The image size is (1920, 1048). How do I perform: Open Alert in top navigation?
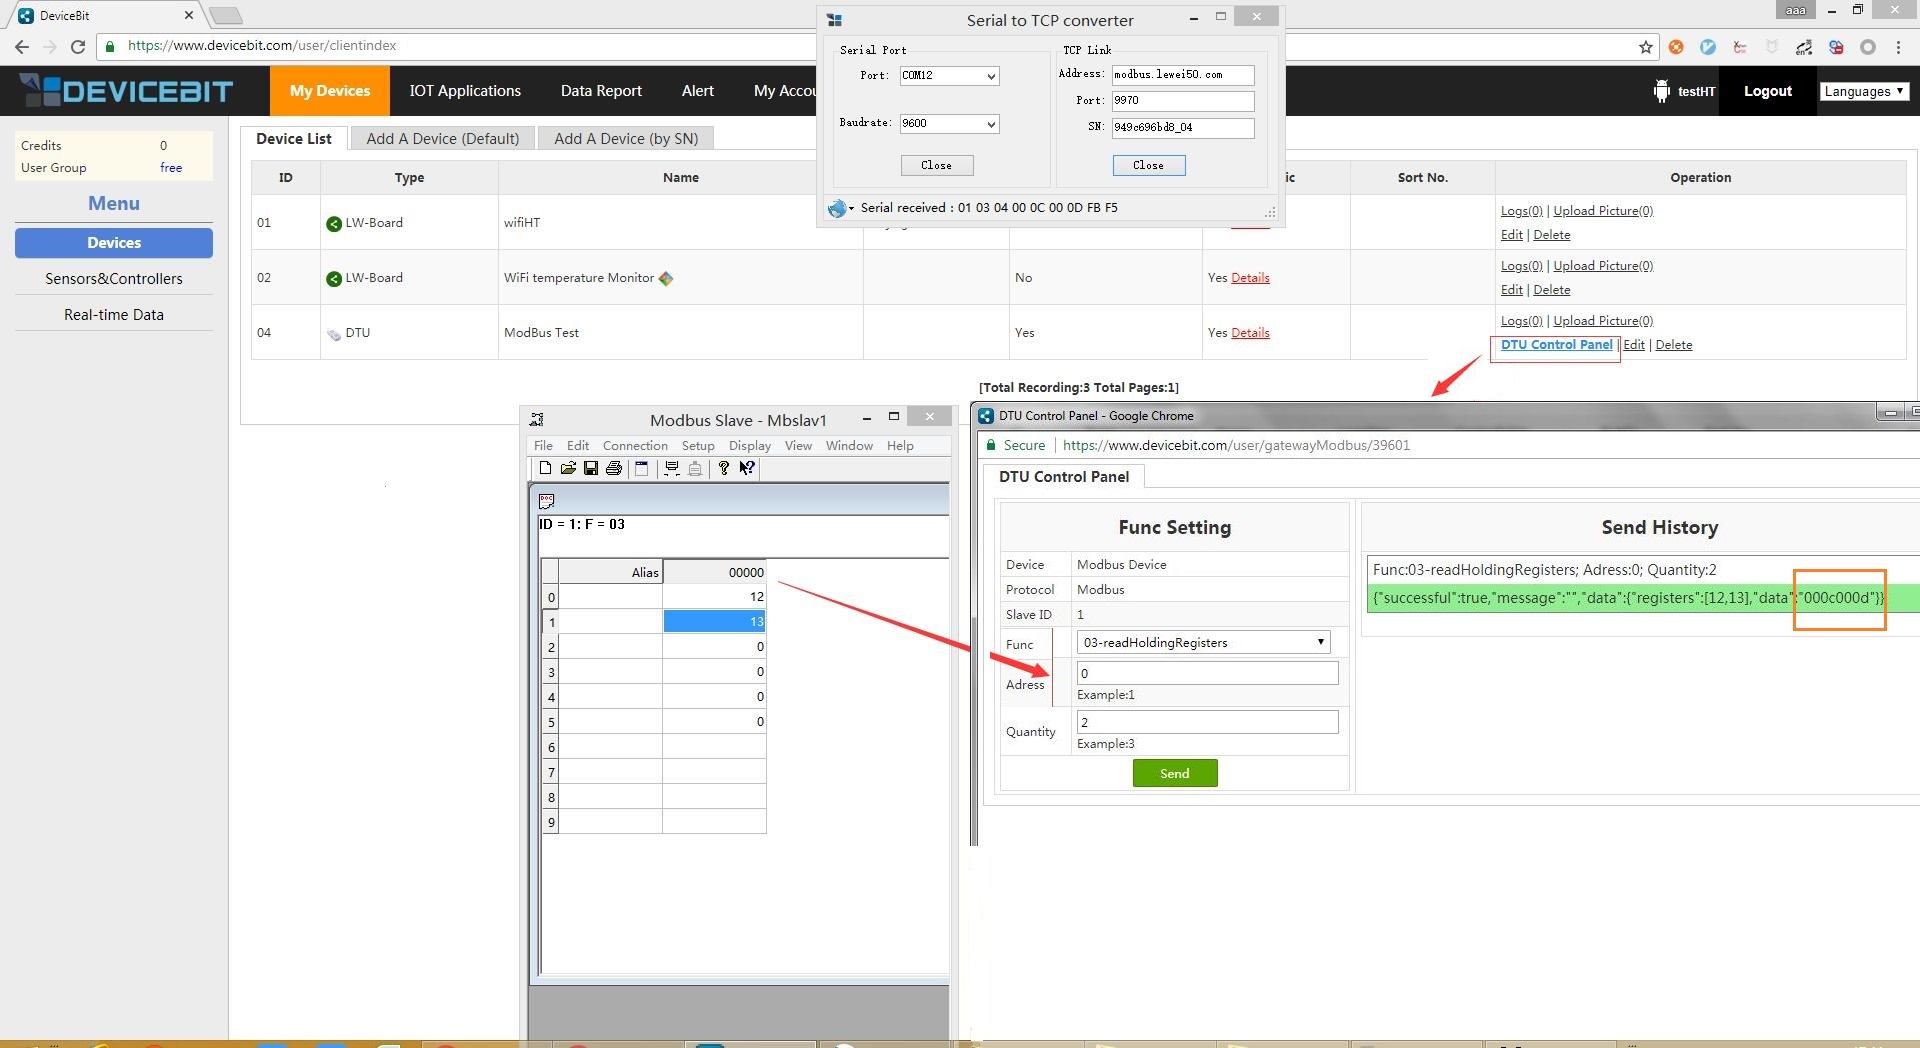click(697, 91)
